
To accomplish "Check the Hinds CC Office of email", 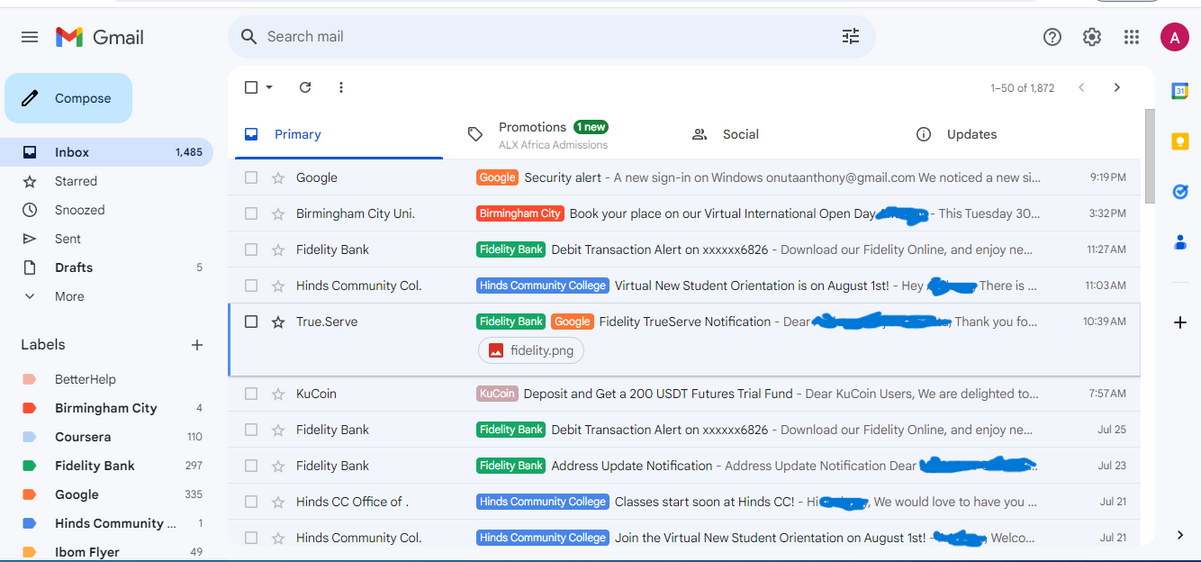I will pyautogui.click(x=251, y=502).
